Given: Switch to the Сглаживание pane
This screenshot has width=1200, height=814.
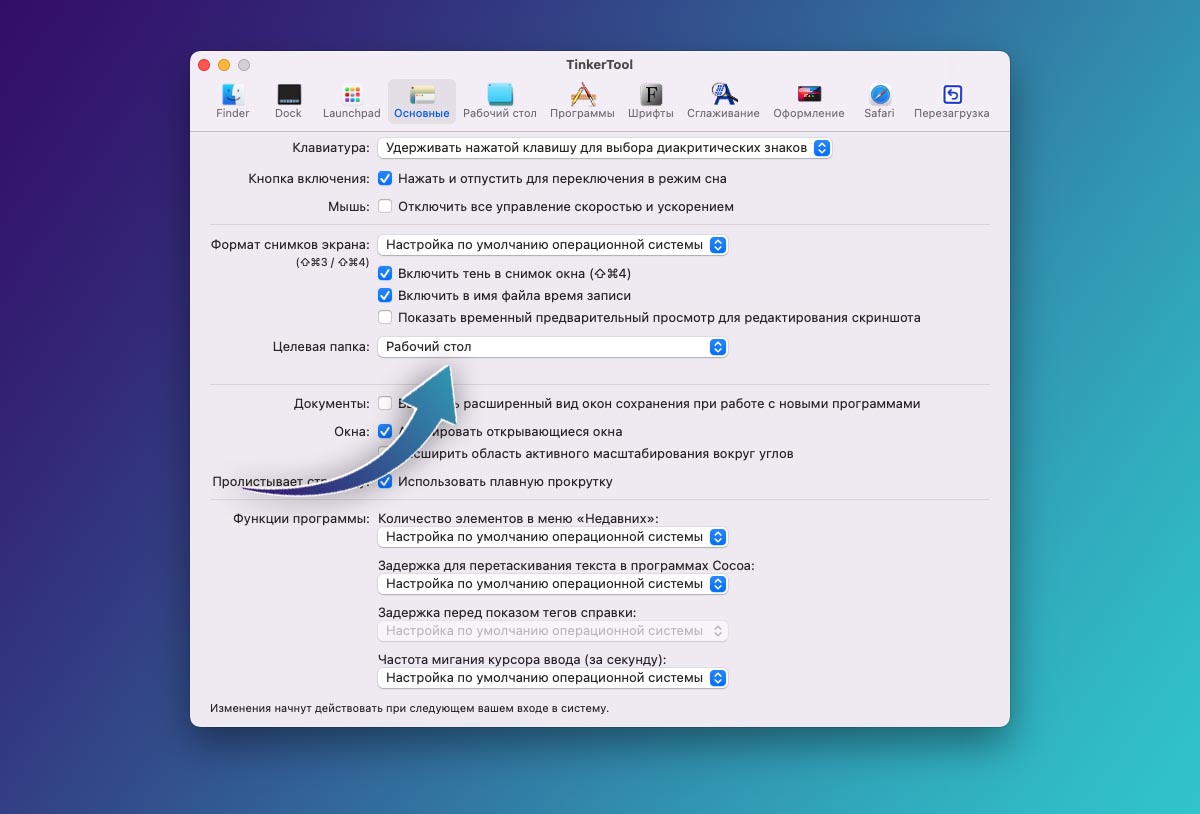Looking at the screenshot, I should [x=723, y=101].
